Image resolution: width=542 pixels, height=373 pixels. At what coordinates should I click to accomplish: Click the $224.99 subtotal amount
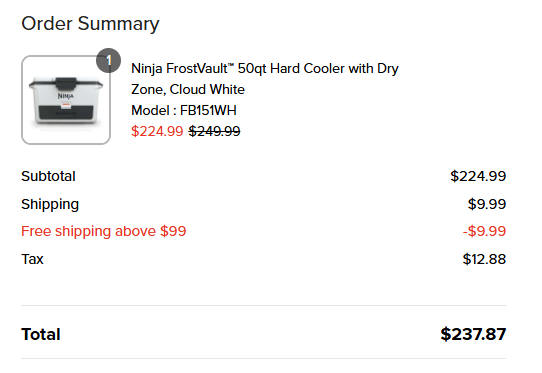pos(478,176)
